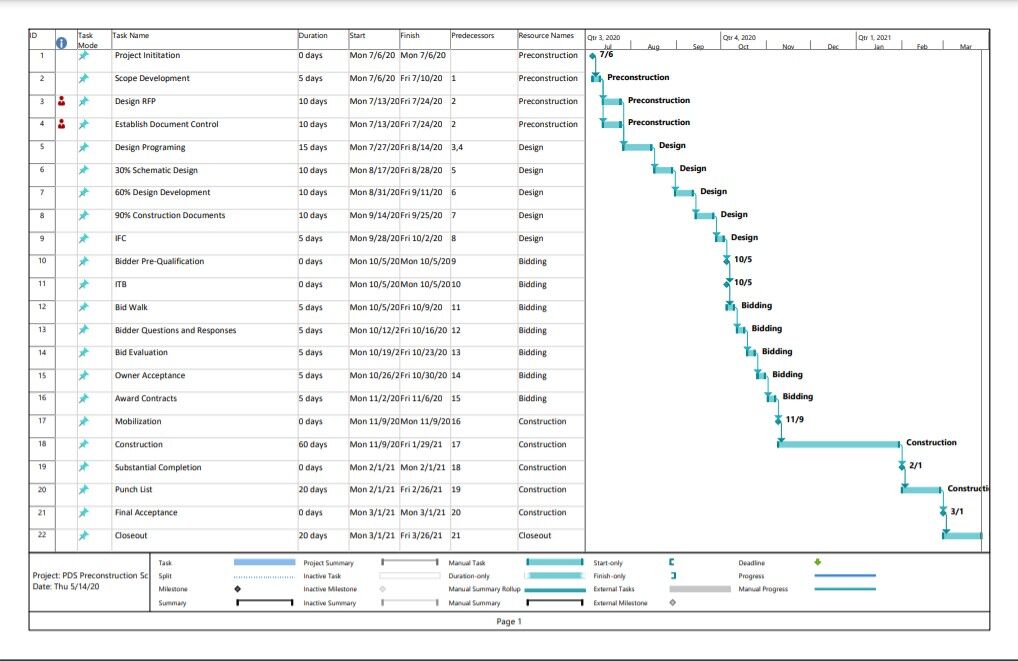Viewport: 1018px width, 661px height.
Task: Click the manual task pin icon for Project Initiation
Action: pos(83,56)
